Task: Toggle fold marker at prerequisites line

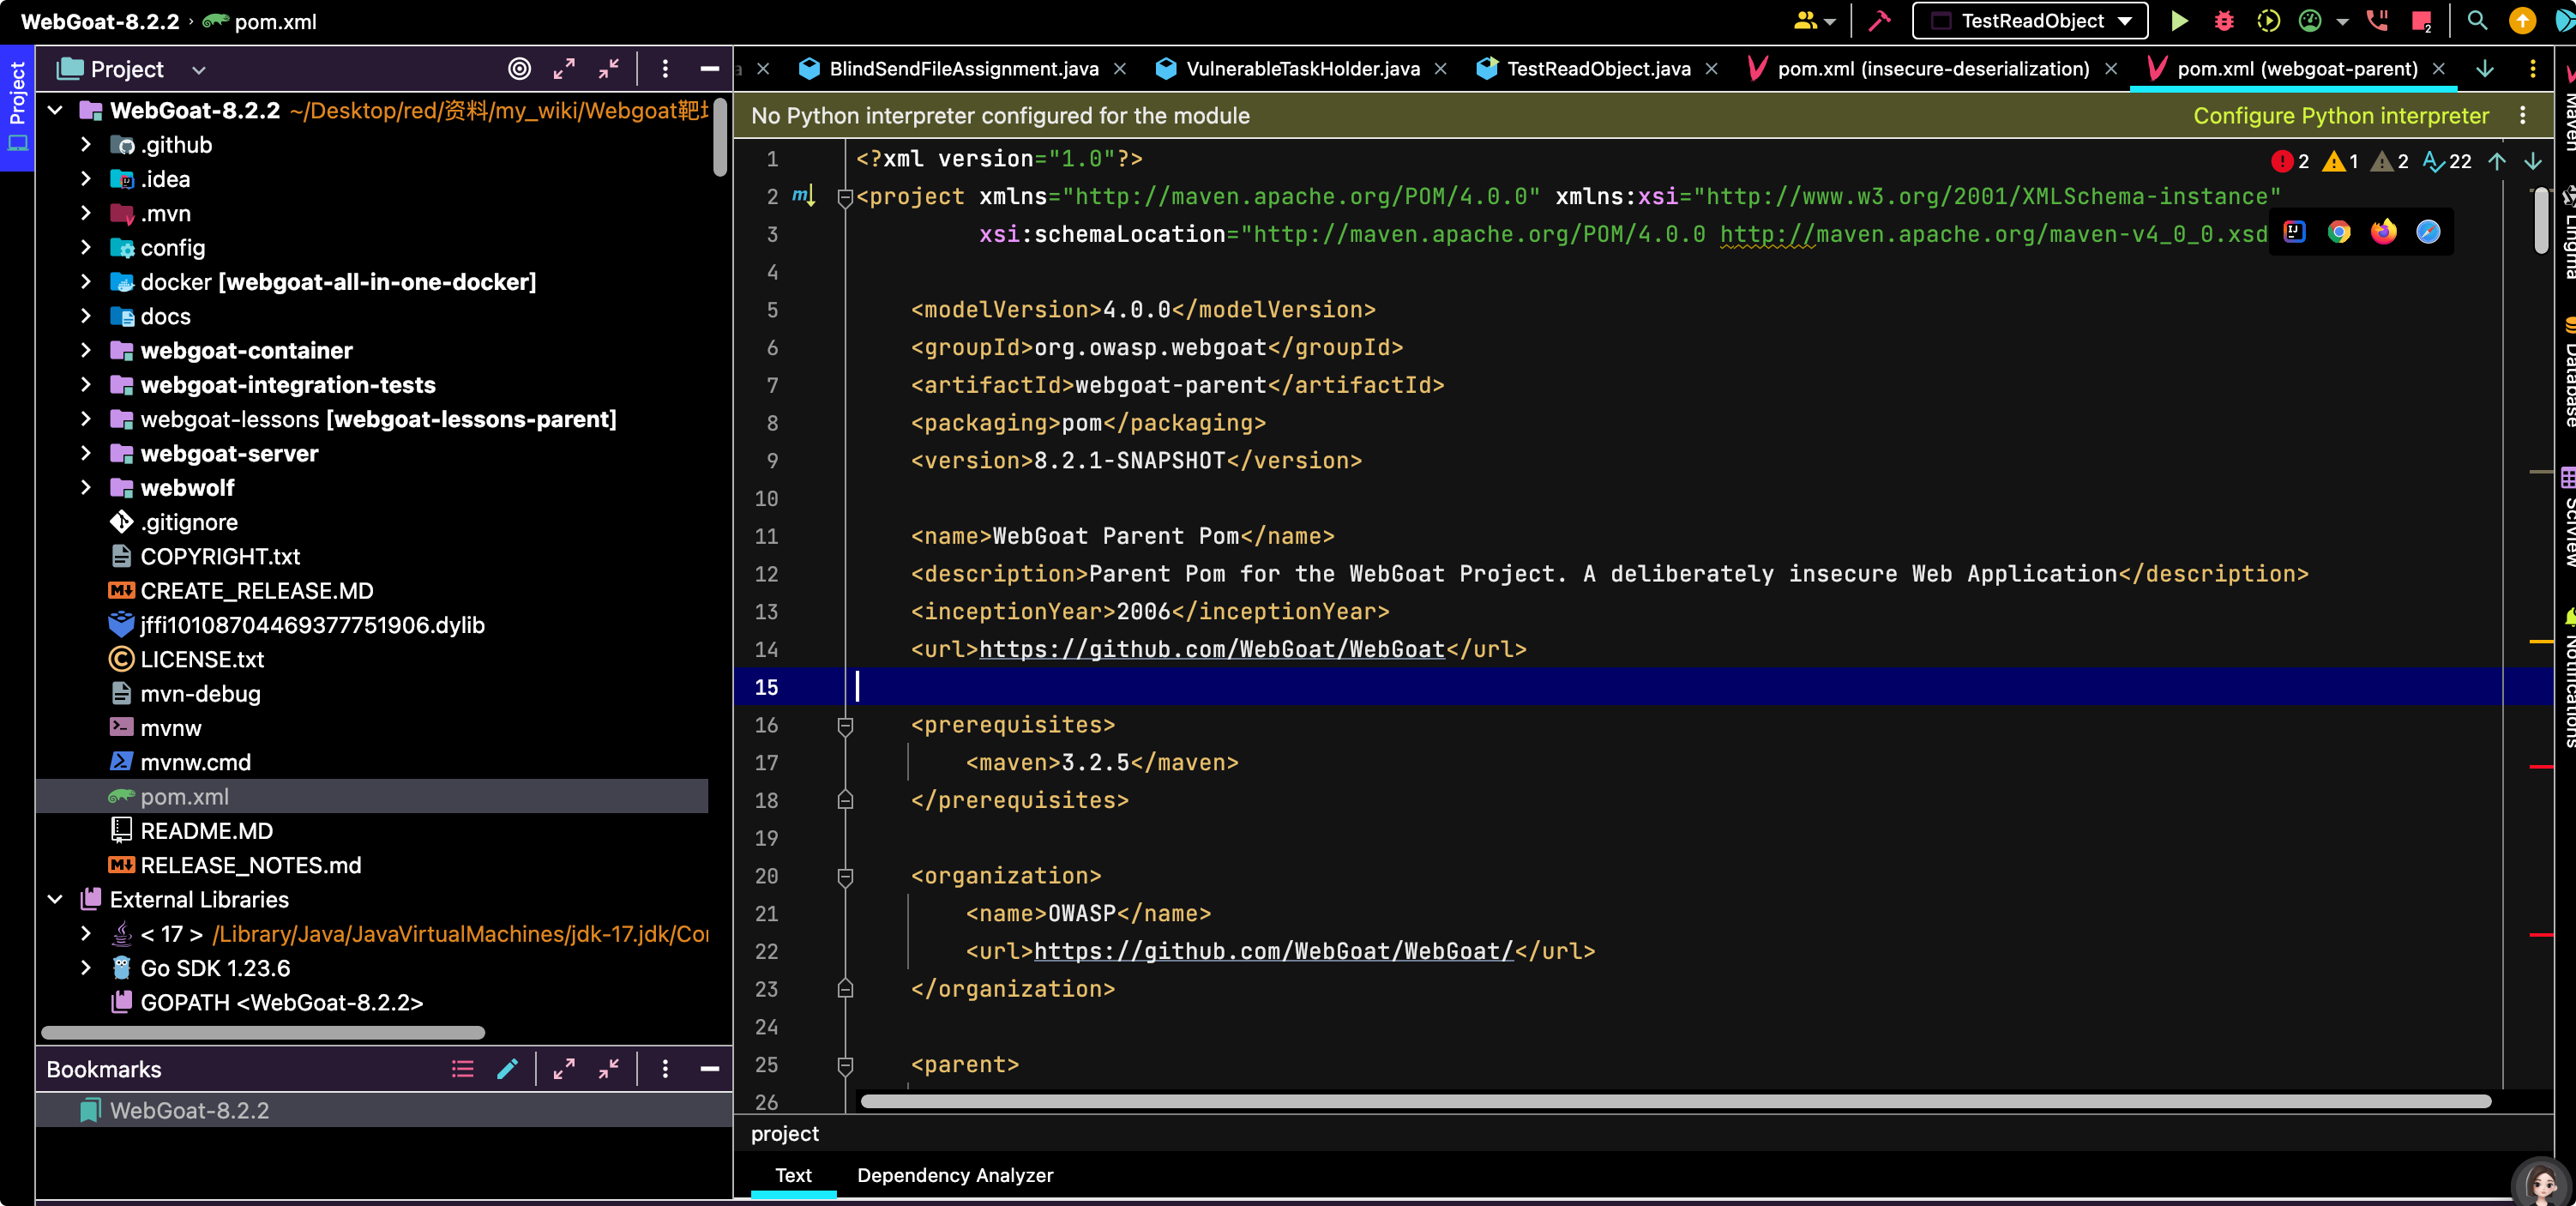Action: (845, 725)
